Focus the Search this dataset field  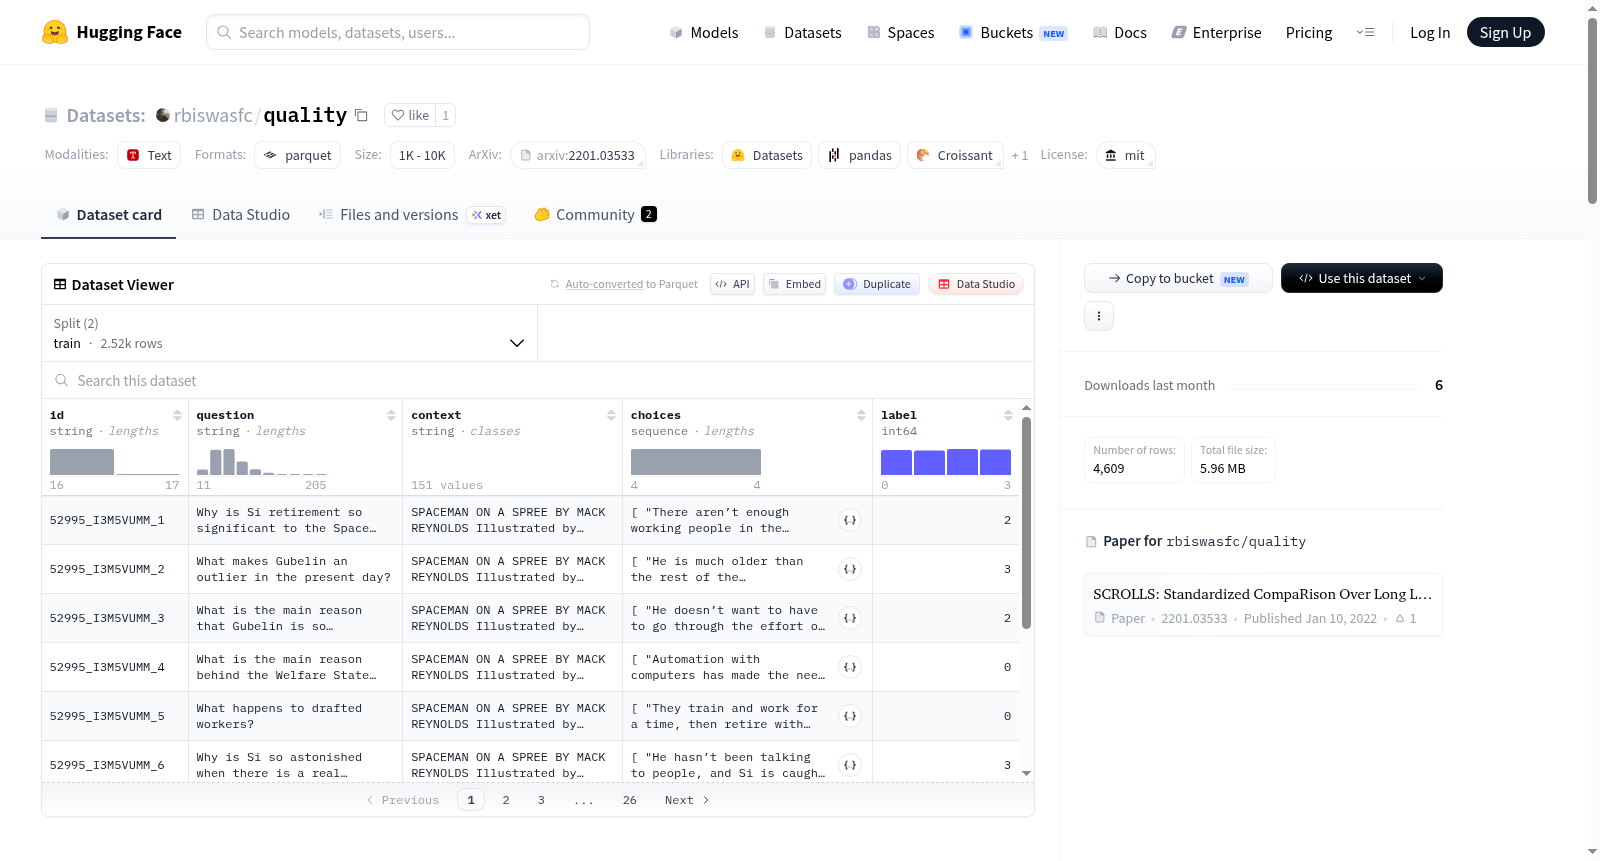click(538, 381)
